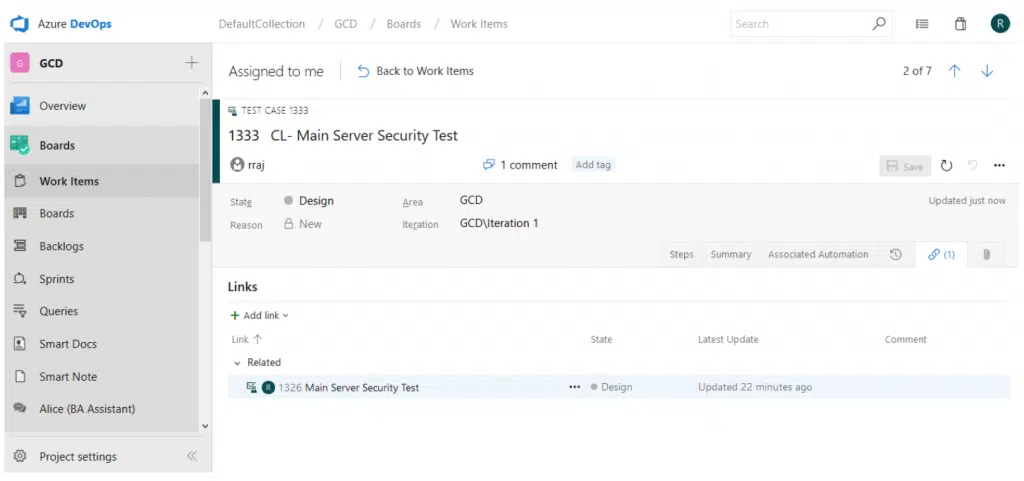Click Back to Work Items link

(416, 71)
